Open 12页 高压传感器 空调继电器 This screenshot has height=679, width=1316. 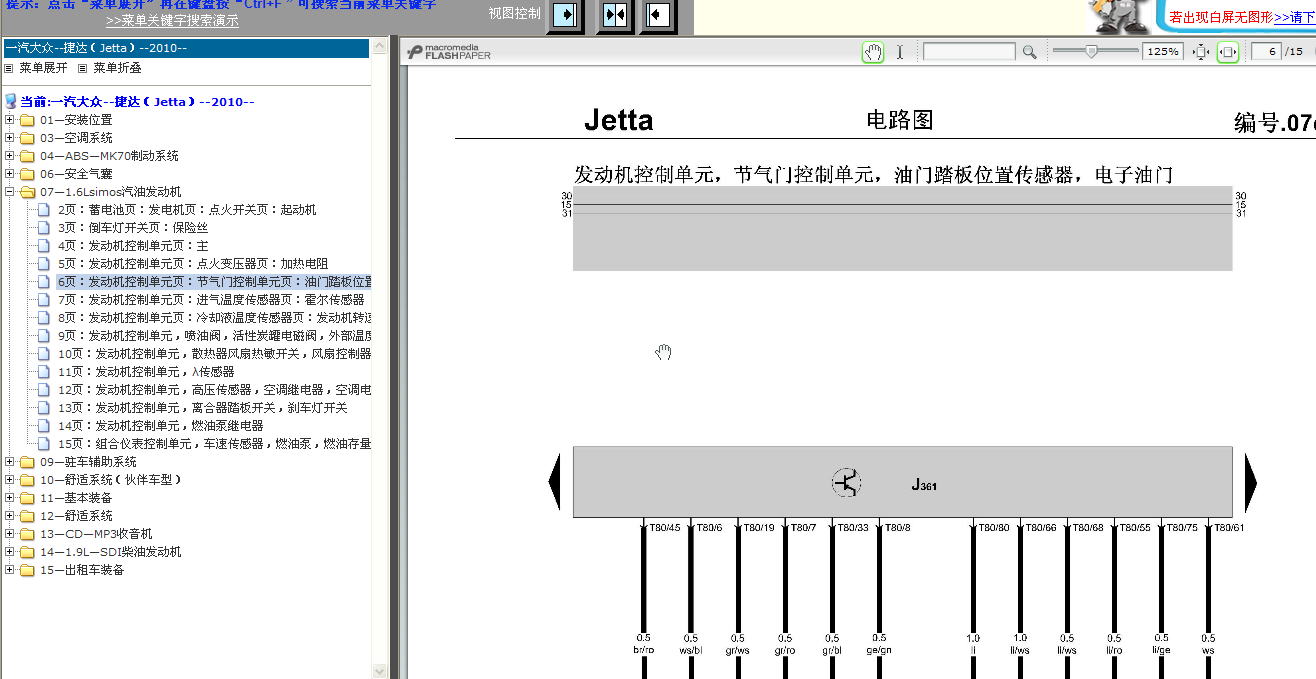click(214, 390)
